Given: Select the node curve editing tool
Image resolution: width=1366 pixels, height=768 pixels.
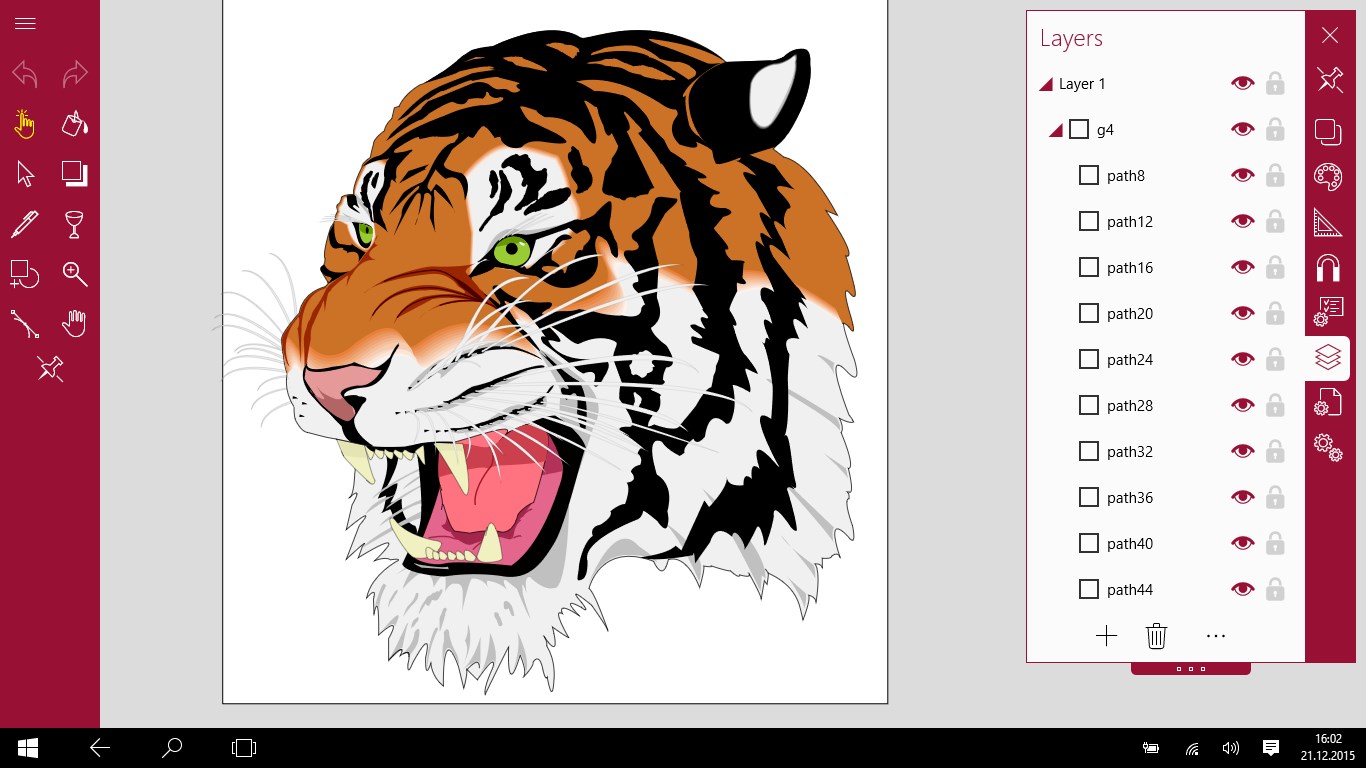Looking at the screenshot, I should click(25, 323).
